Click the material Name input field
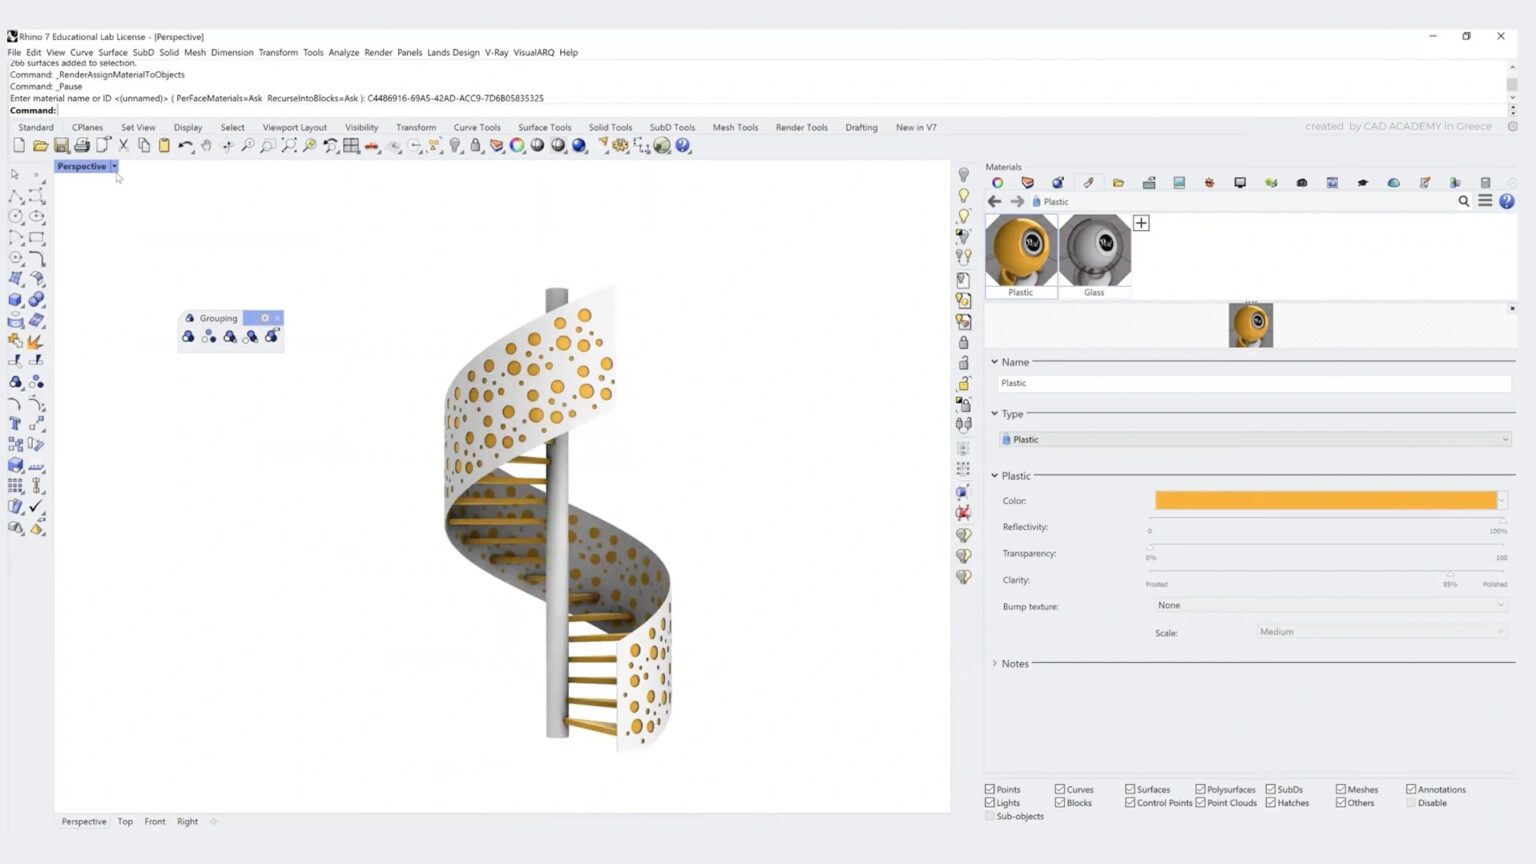Viewport: 1536px width, 864px height. click(1254, 383)
